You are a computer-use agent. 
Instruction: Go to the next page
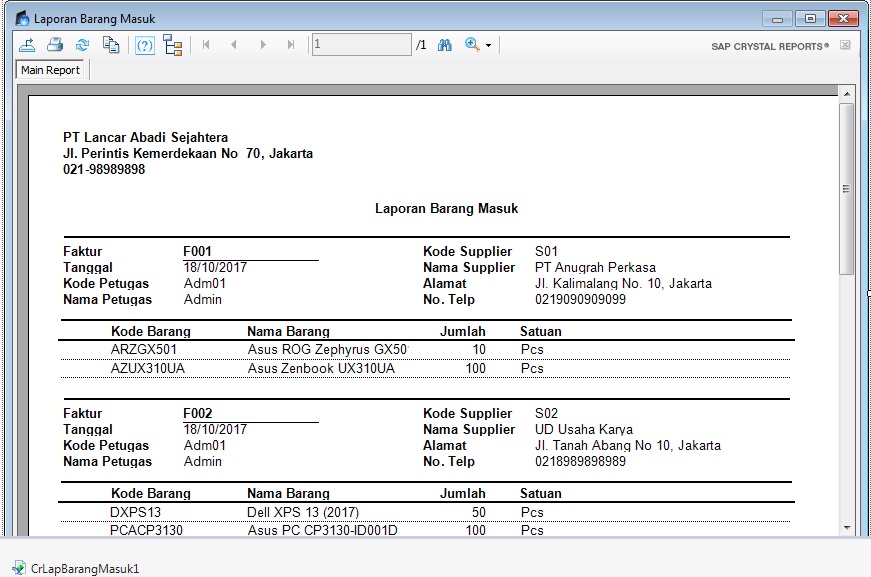tap(262, 45)
